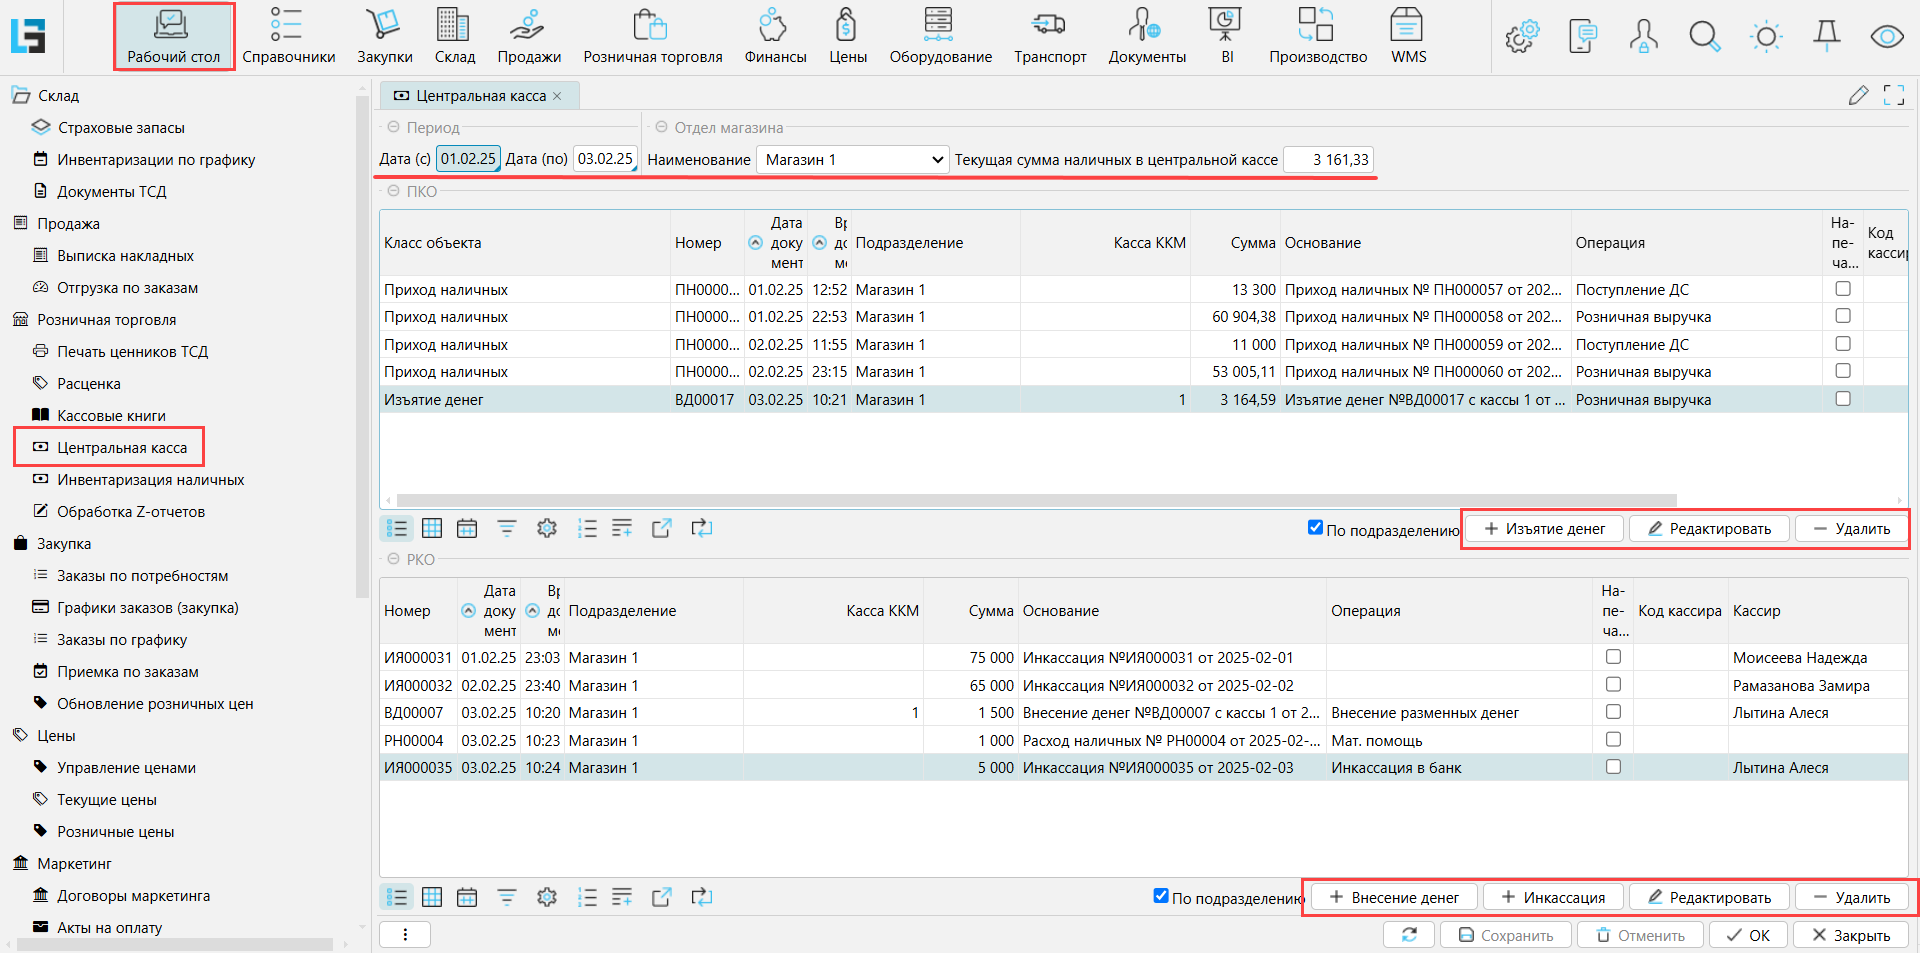Click the pencil edit icon above form
The height and width of the screenshot is (953, 1920).
pos(1858,95)
